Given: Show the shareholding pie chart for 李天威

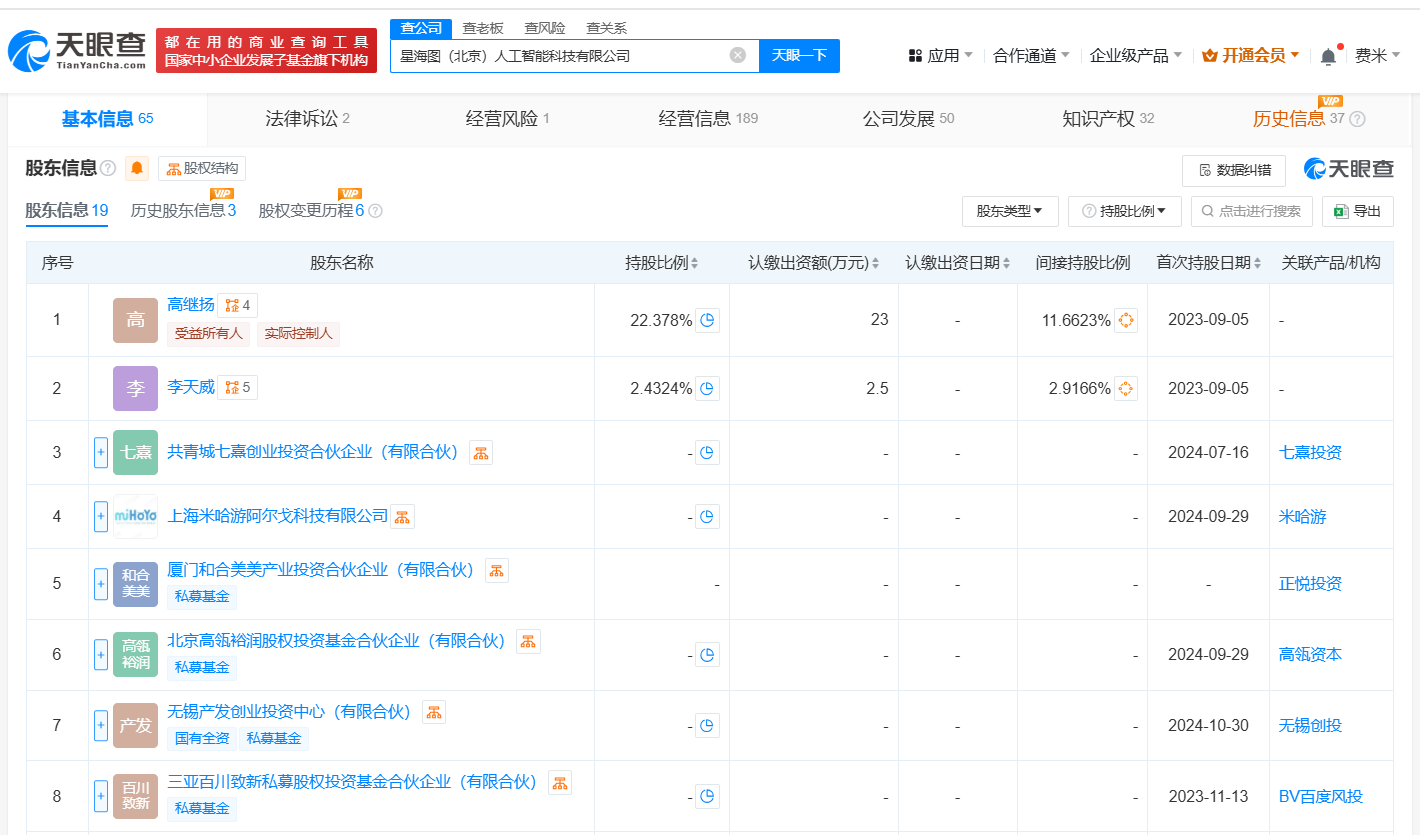Looking at the screenshot, I should [707, 388].
